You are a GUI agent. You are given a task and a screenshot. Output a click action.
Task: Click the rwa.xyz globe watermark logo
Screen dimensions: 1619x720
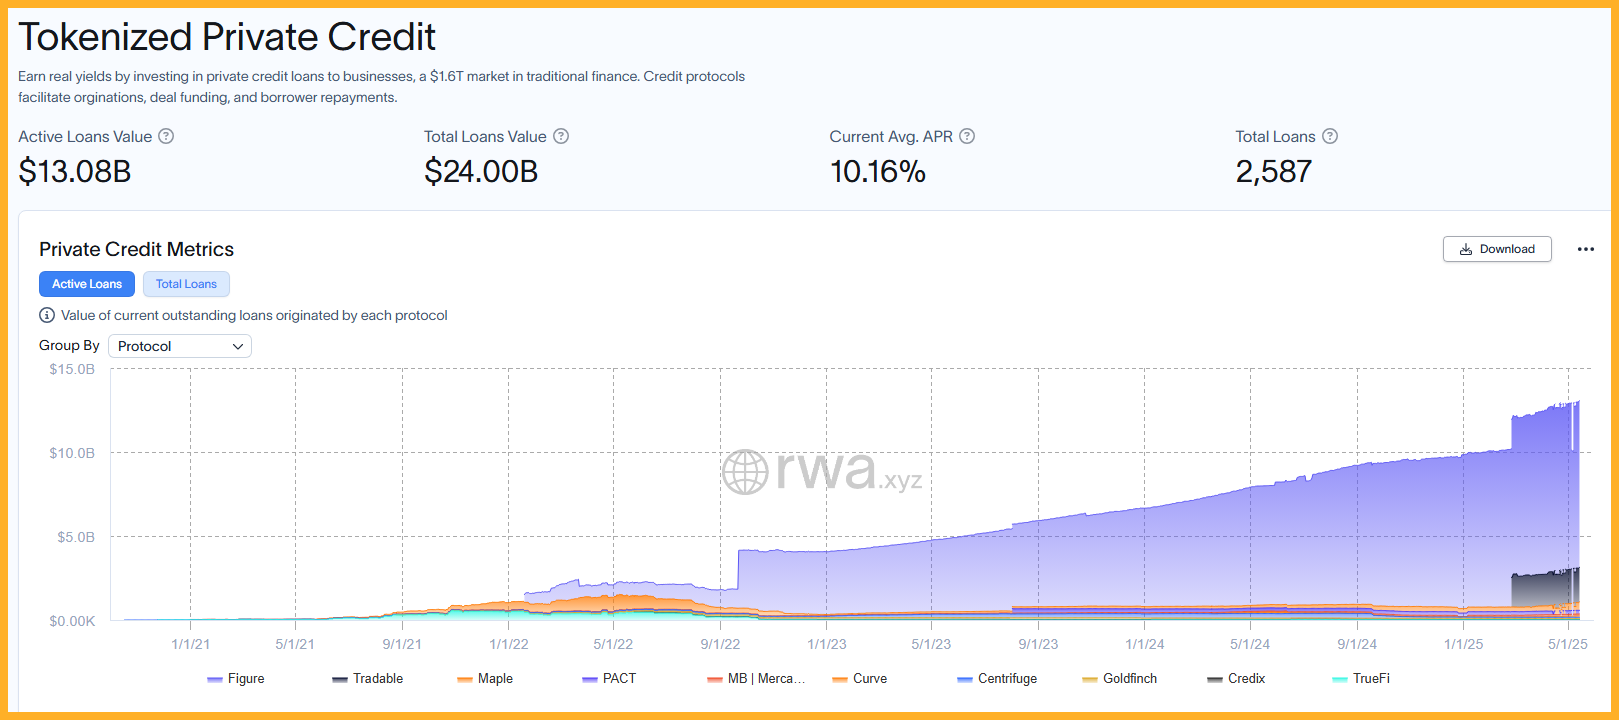pyautogui.click(x=745, y=472)
